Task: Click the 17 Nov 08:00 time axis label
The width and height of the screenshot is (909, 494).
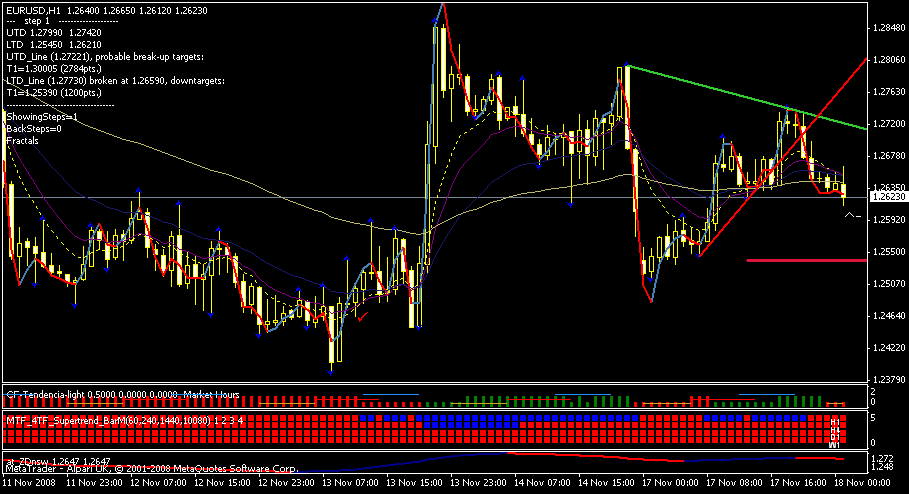Action: 732,482
